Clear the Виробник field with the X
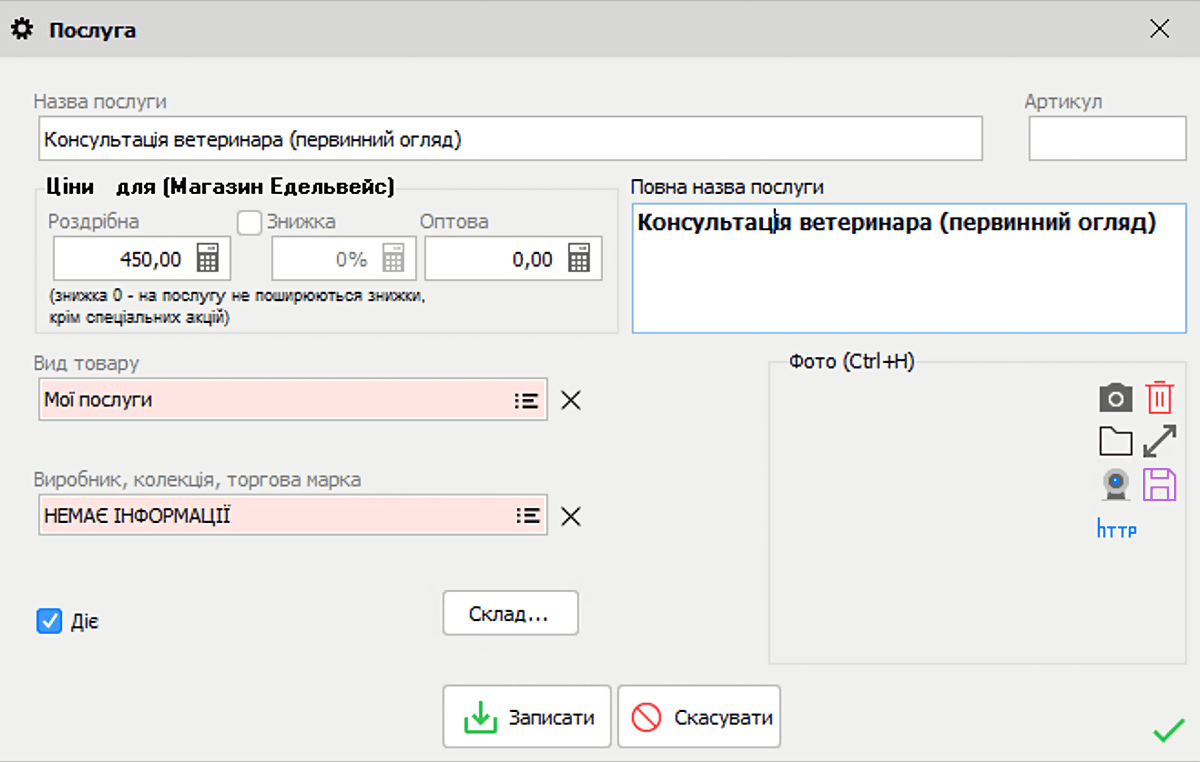The height and width of the screenshot is (762, 1200). tap(570, 516)
